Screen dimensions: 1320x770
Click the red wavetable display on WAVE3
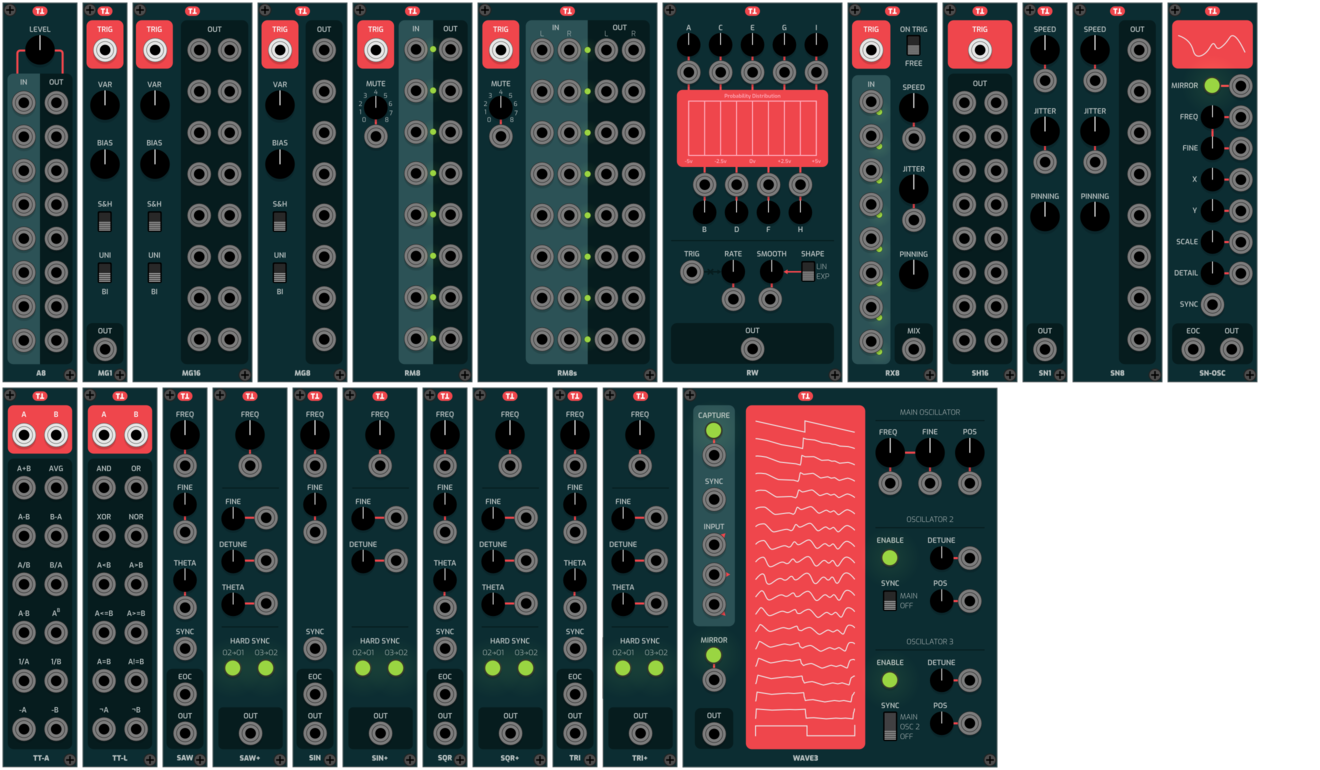coord(805,577)
